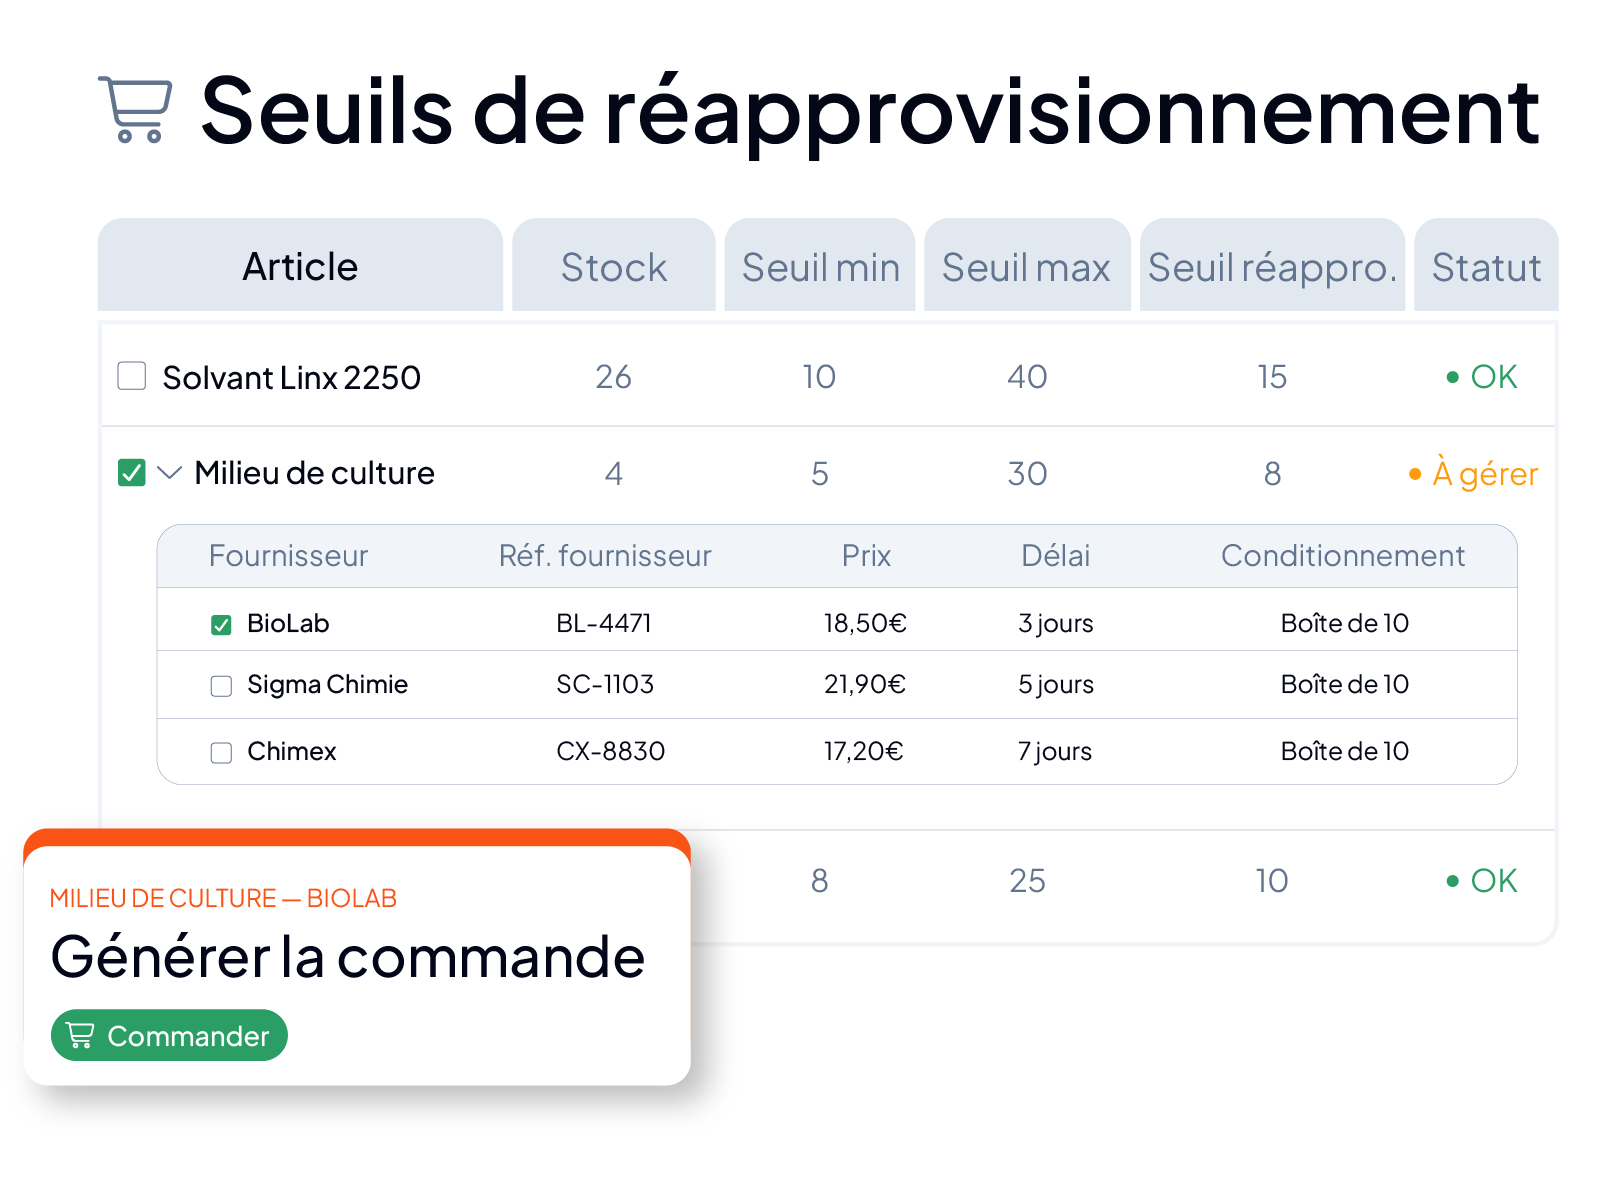Collapse the Milieu de culture row chevron
1605x1184 pixels.
170,472
